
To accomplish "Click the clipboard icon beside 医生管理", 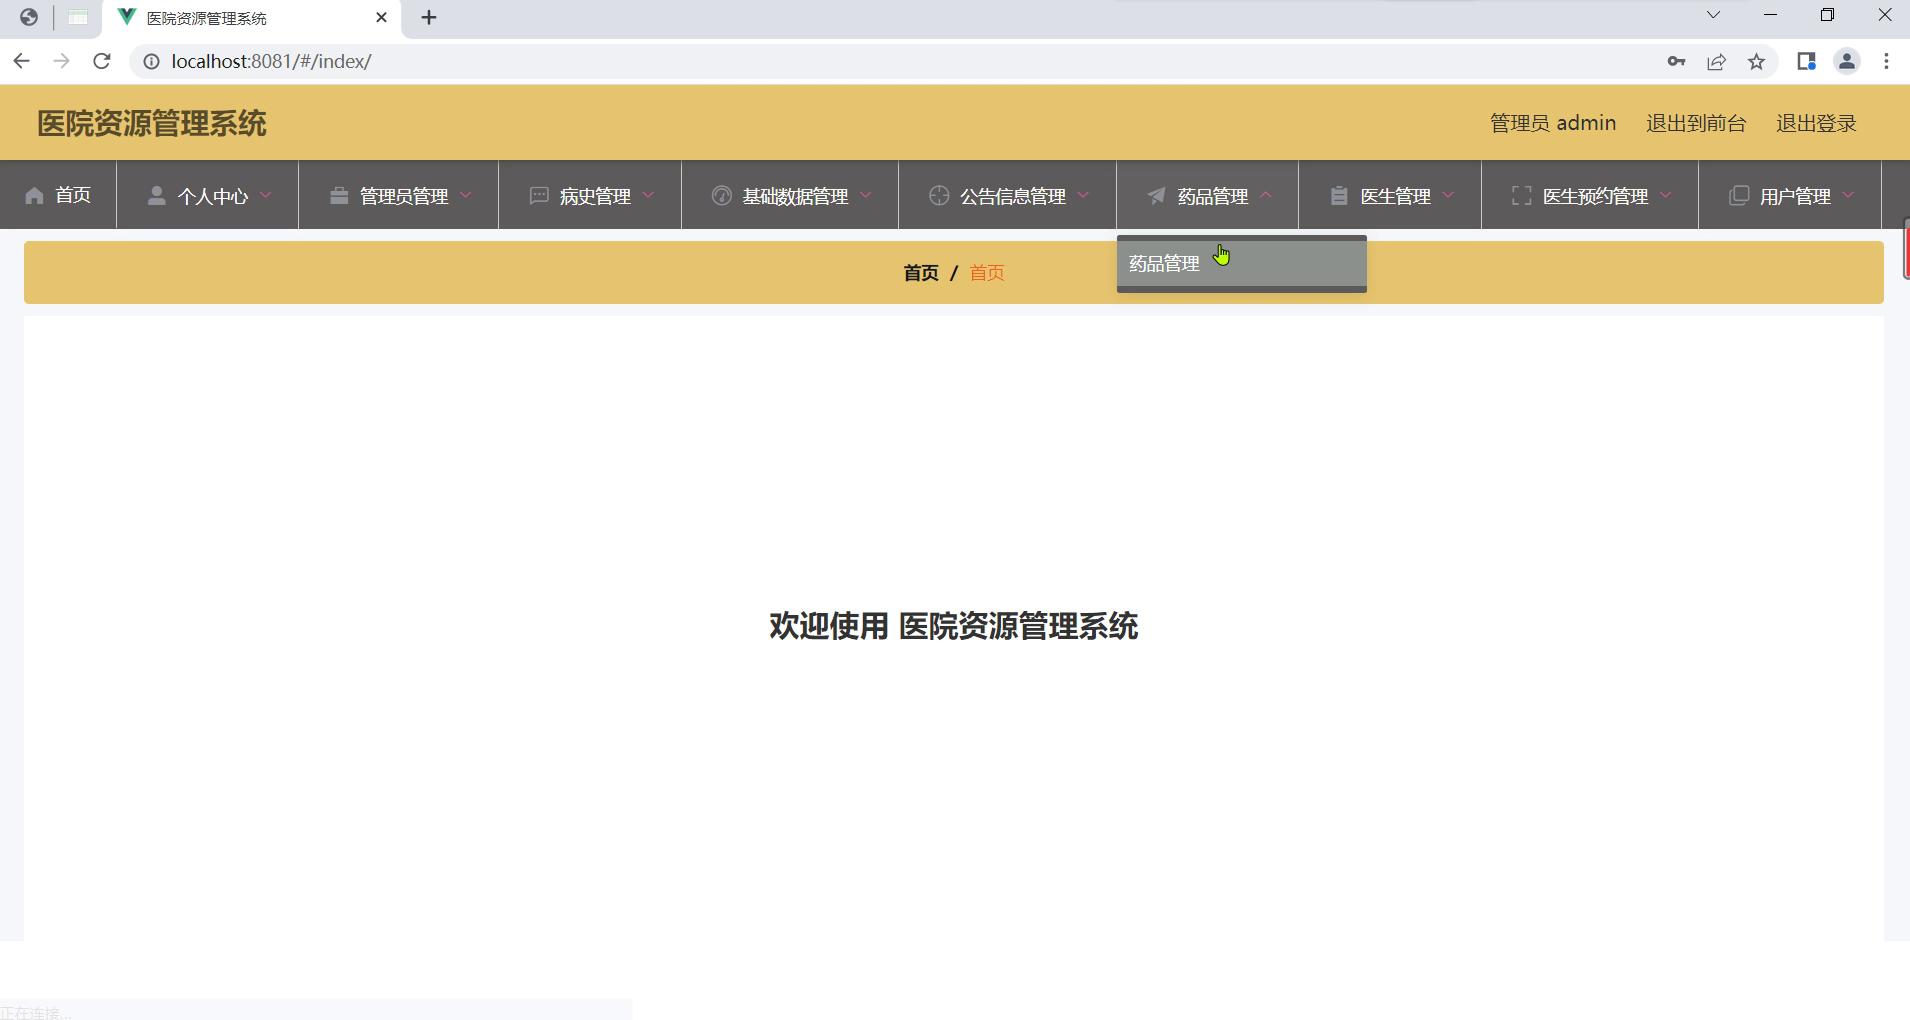I will (1339, 196).
